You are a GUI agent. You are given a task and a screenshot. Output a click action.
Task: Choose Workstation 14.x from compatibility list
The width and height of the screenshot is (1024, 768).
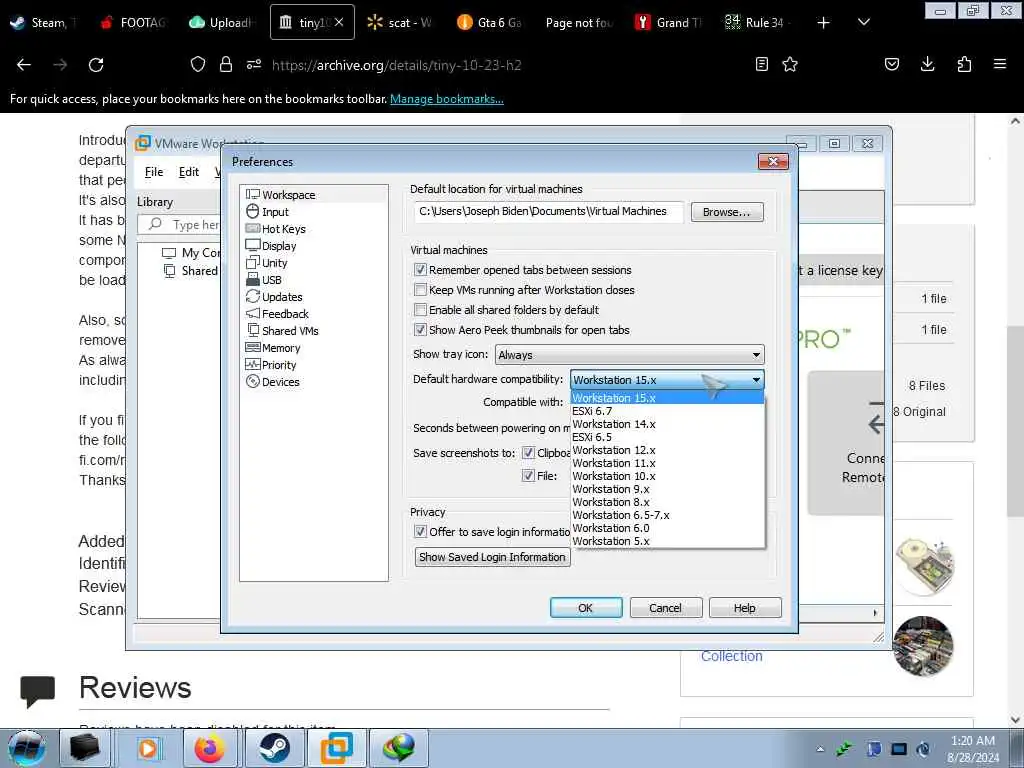667,424
